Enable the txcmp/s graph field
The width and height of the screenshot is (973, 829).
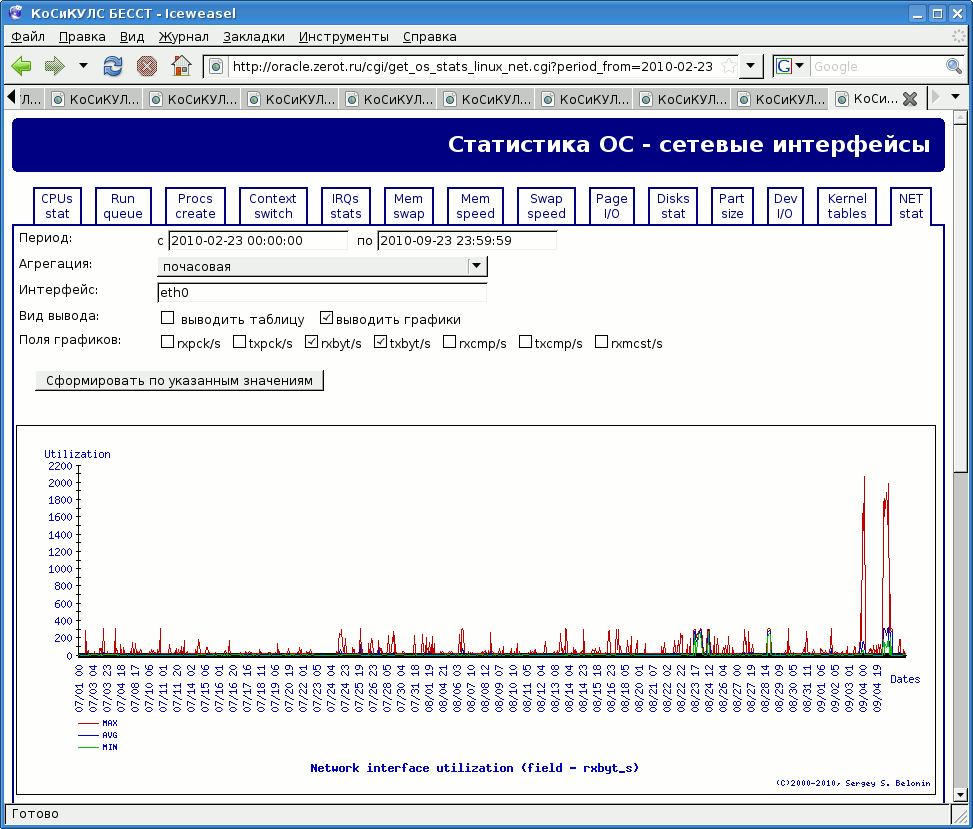click(526, 342)
